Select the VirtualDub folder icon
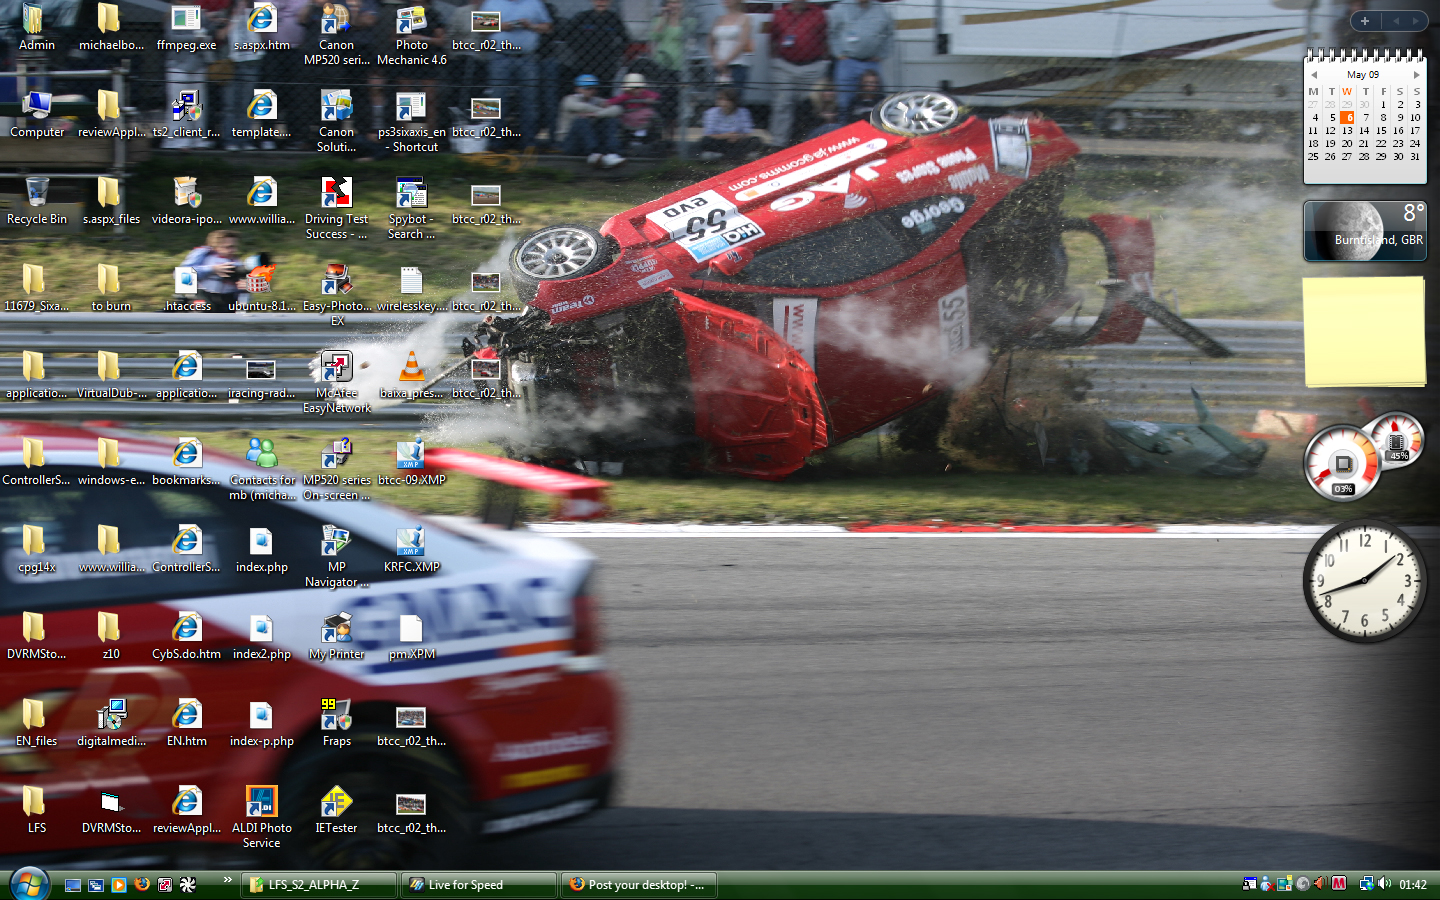This screenshot has height=900, width=1440. [111, 376]
